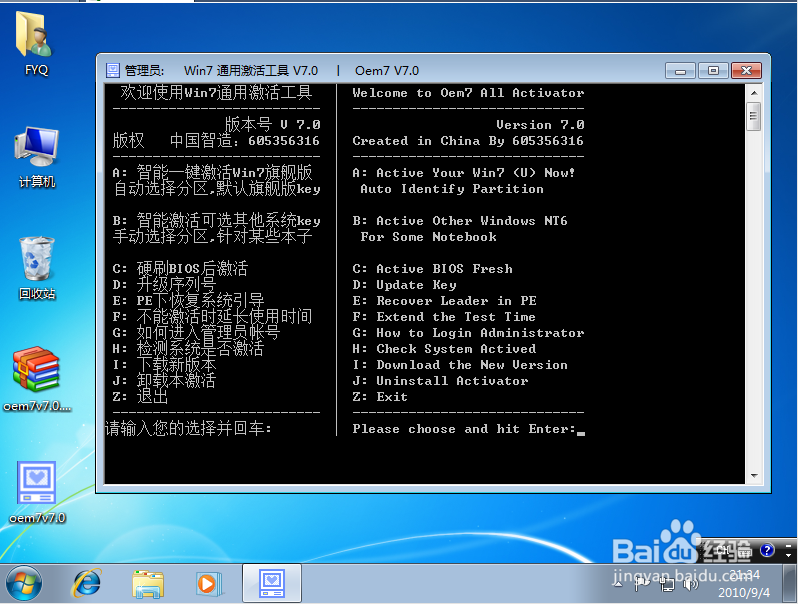Click 'I: Download the New Version' line
Screen dimensions: 798x604
pyautogui.click(x=460, y=365)
